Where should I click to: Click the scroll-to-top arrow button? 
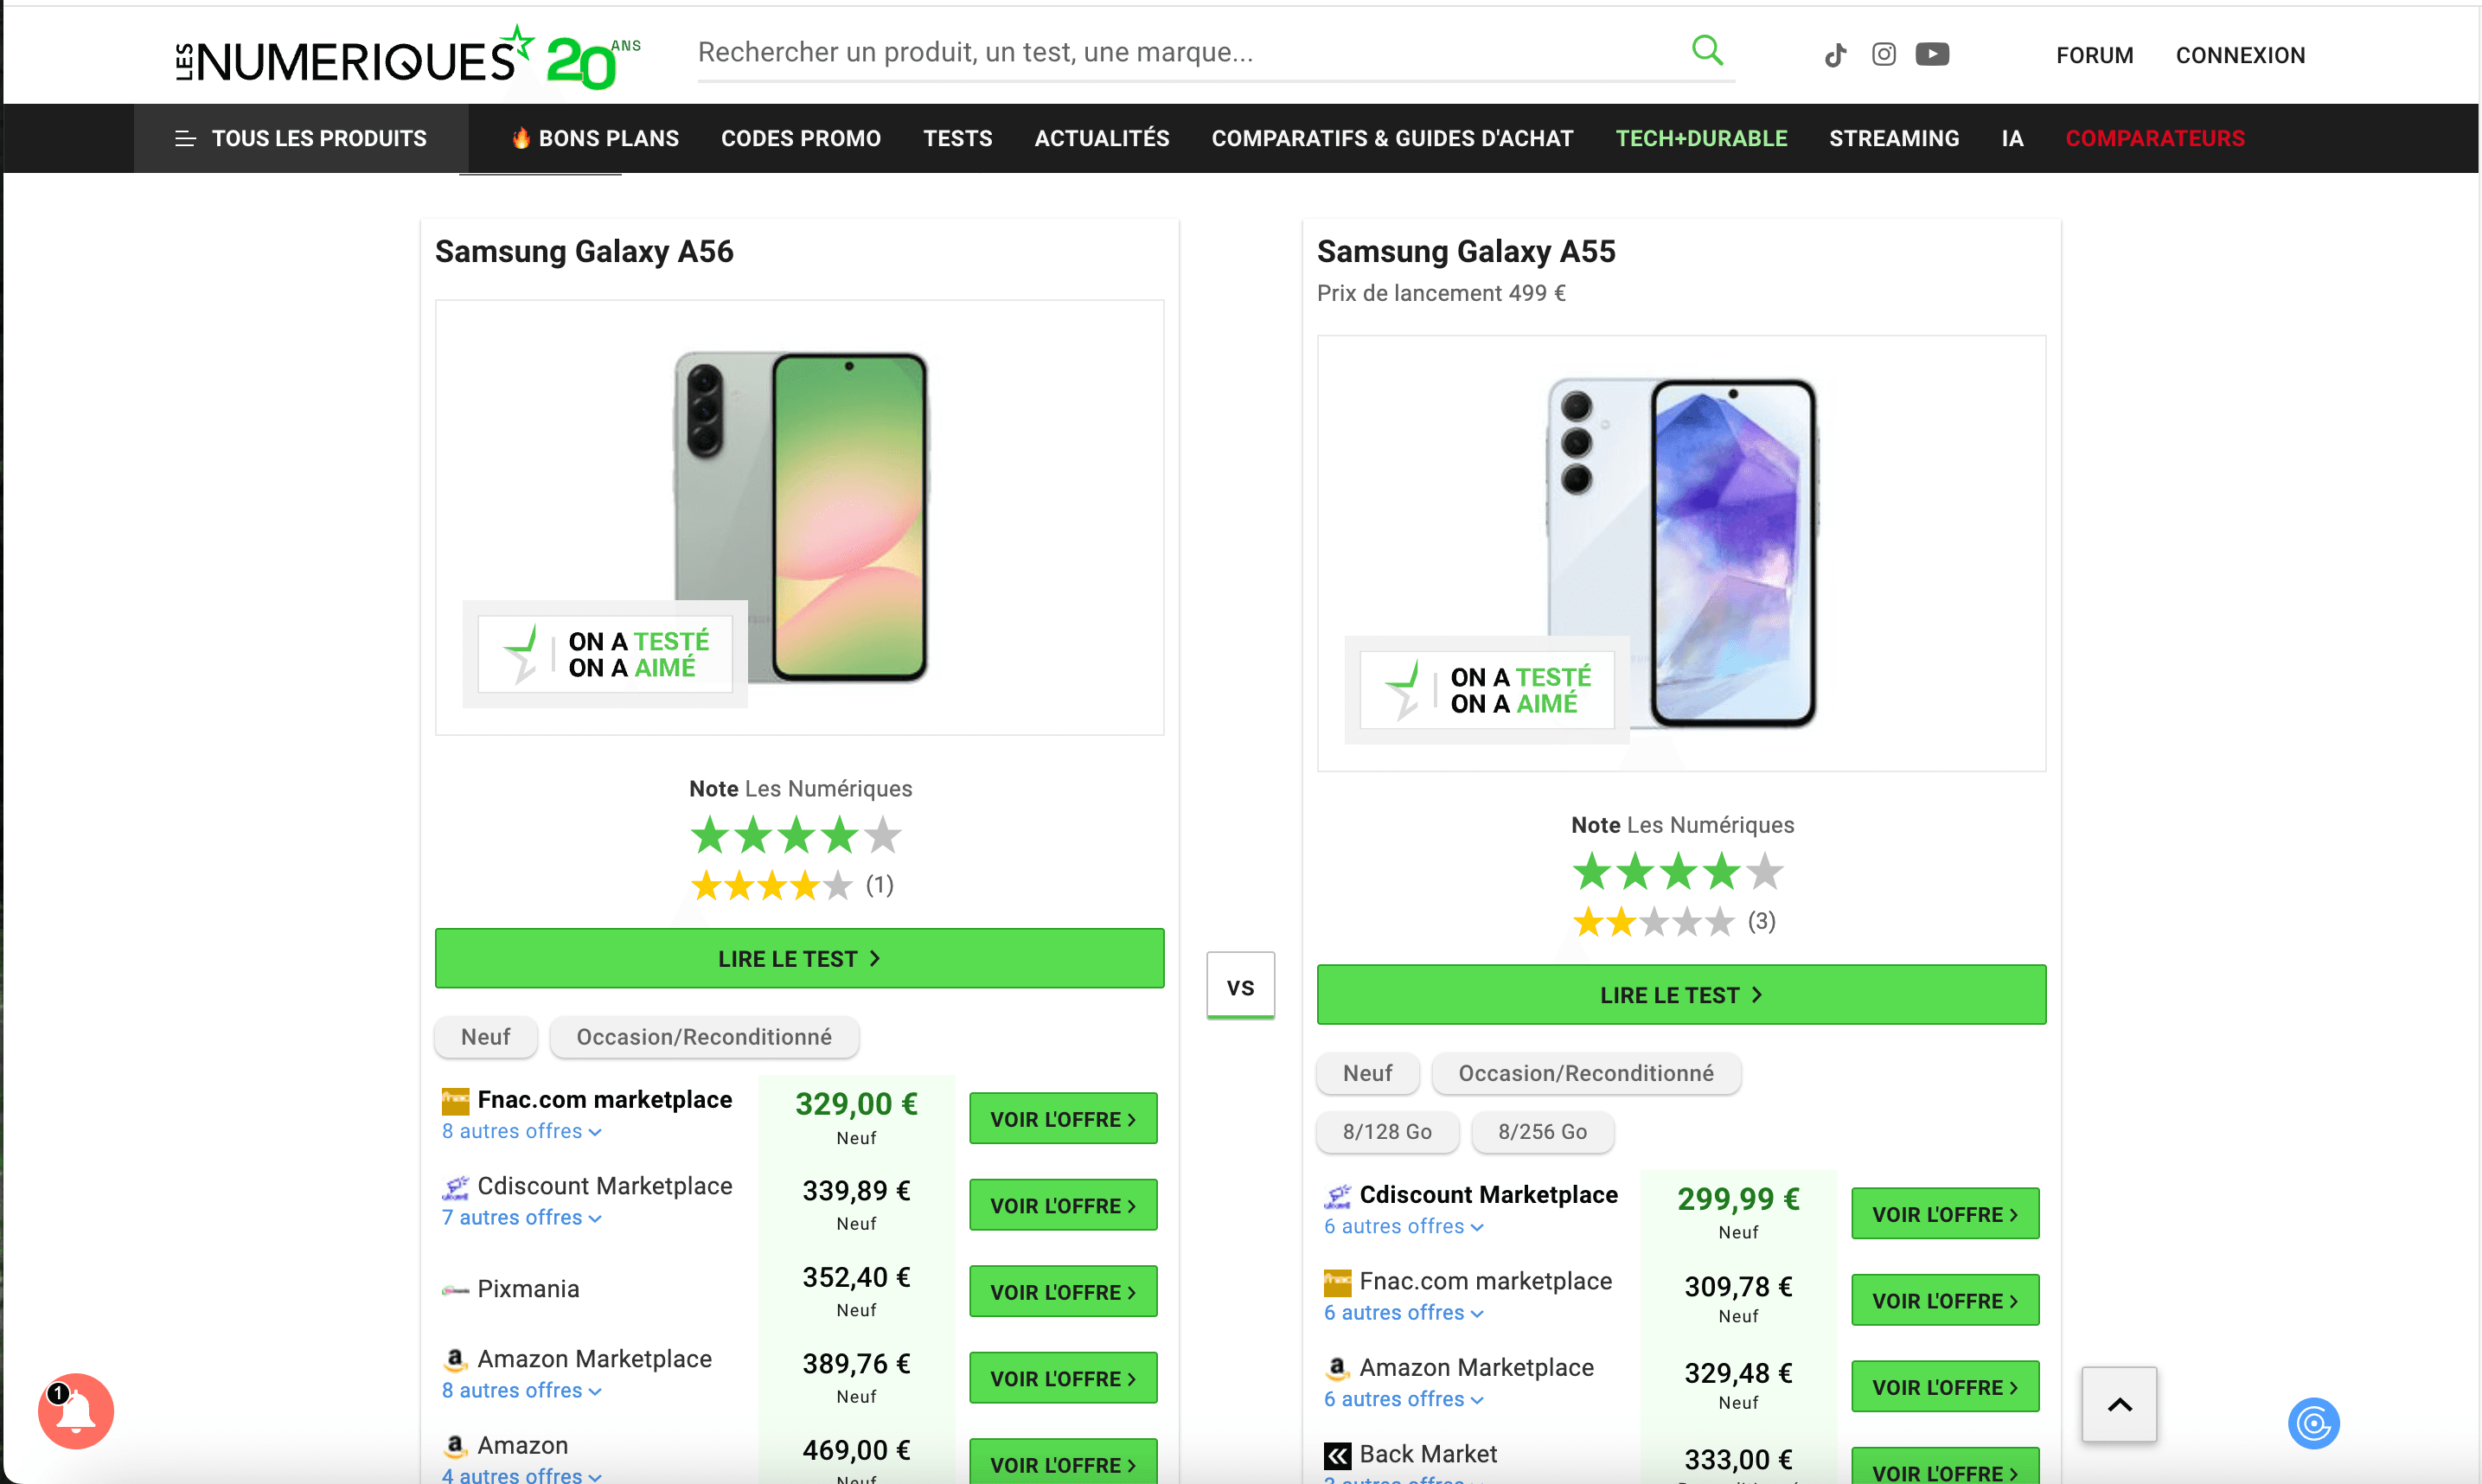2119,1404
